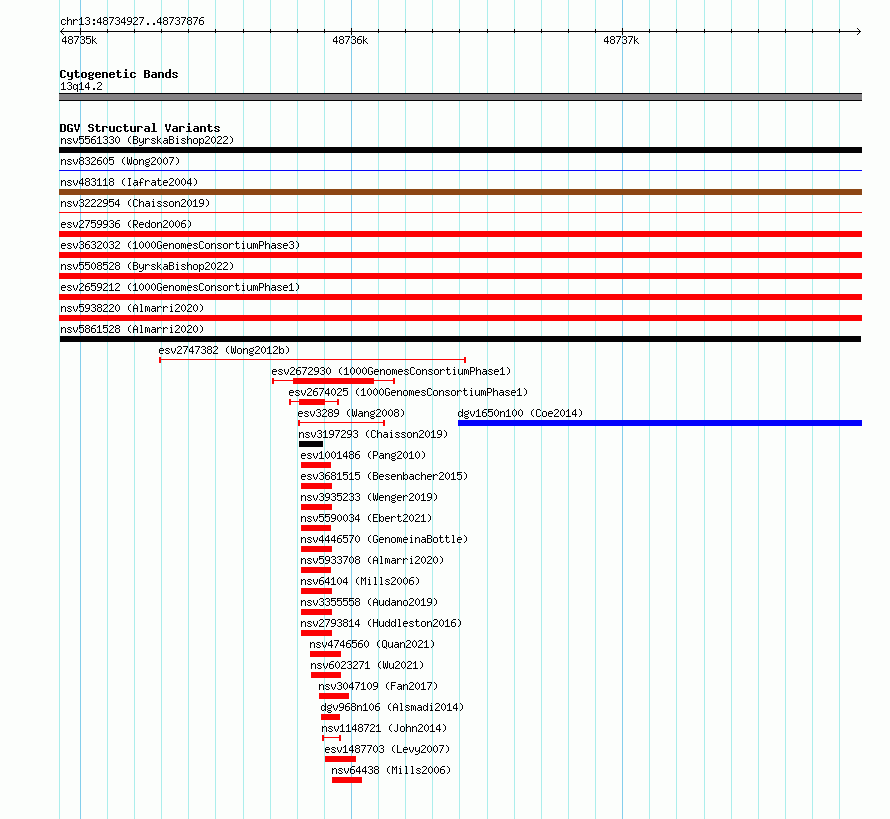
Task: Open esv2747382 (Wong2012b) variant label
Action: point(224,350)
